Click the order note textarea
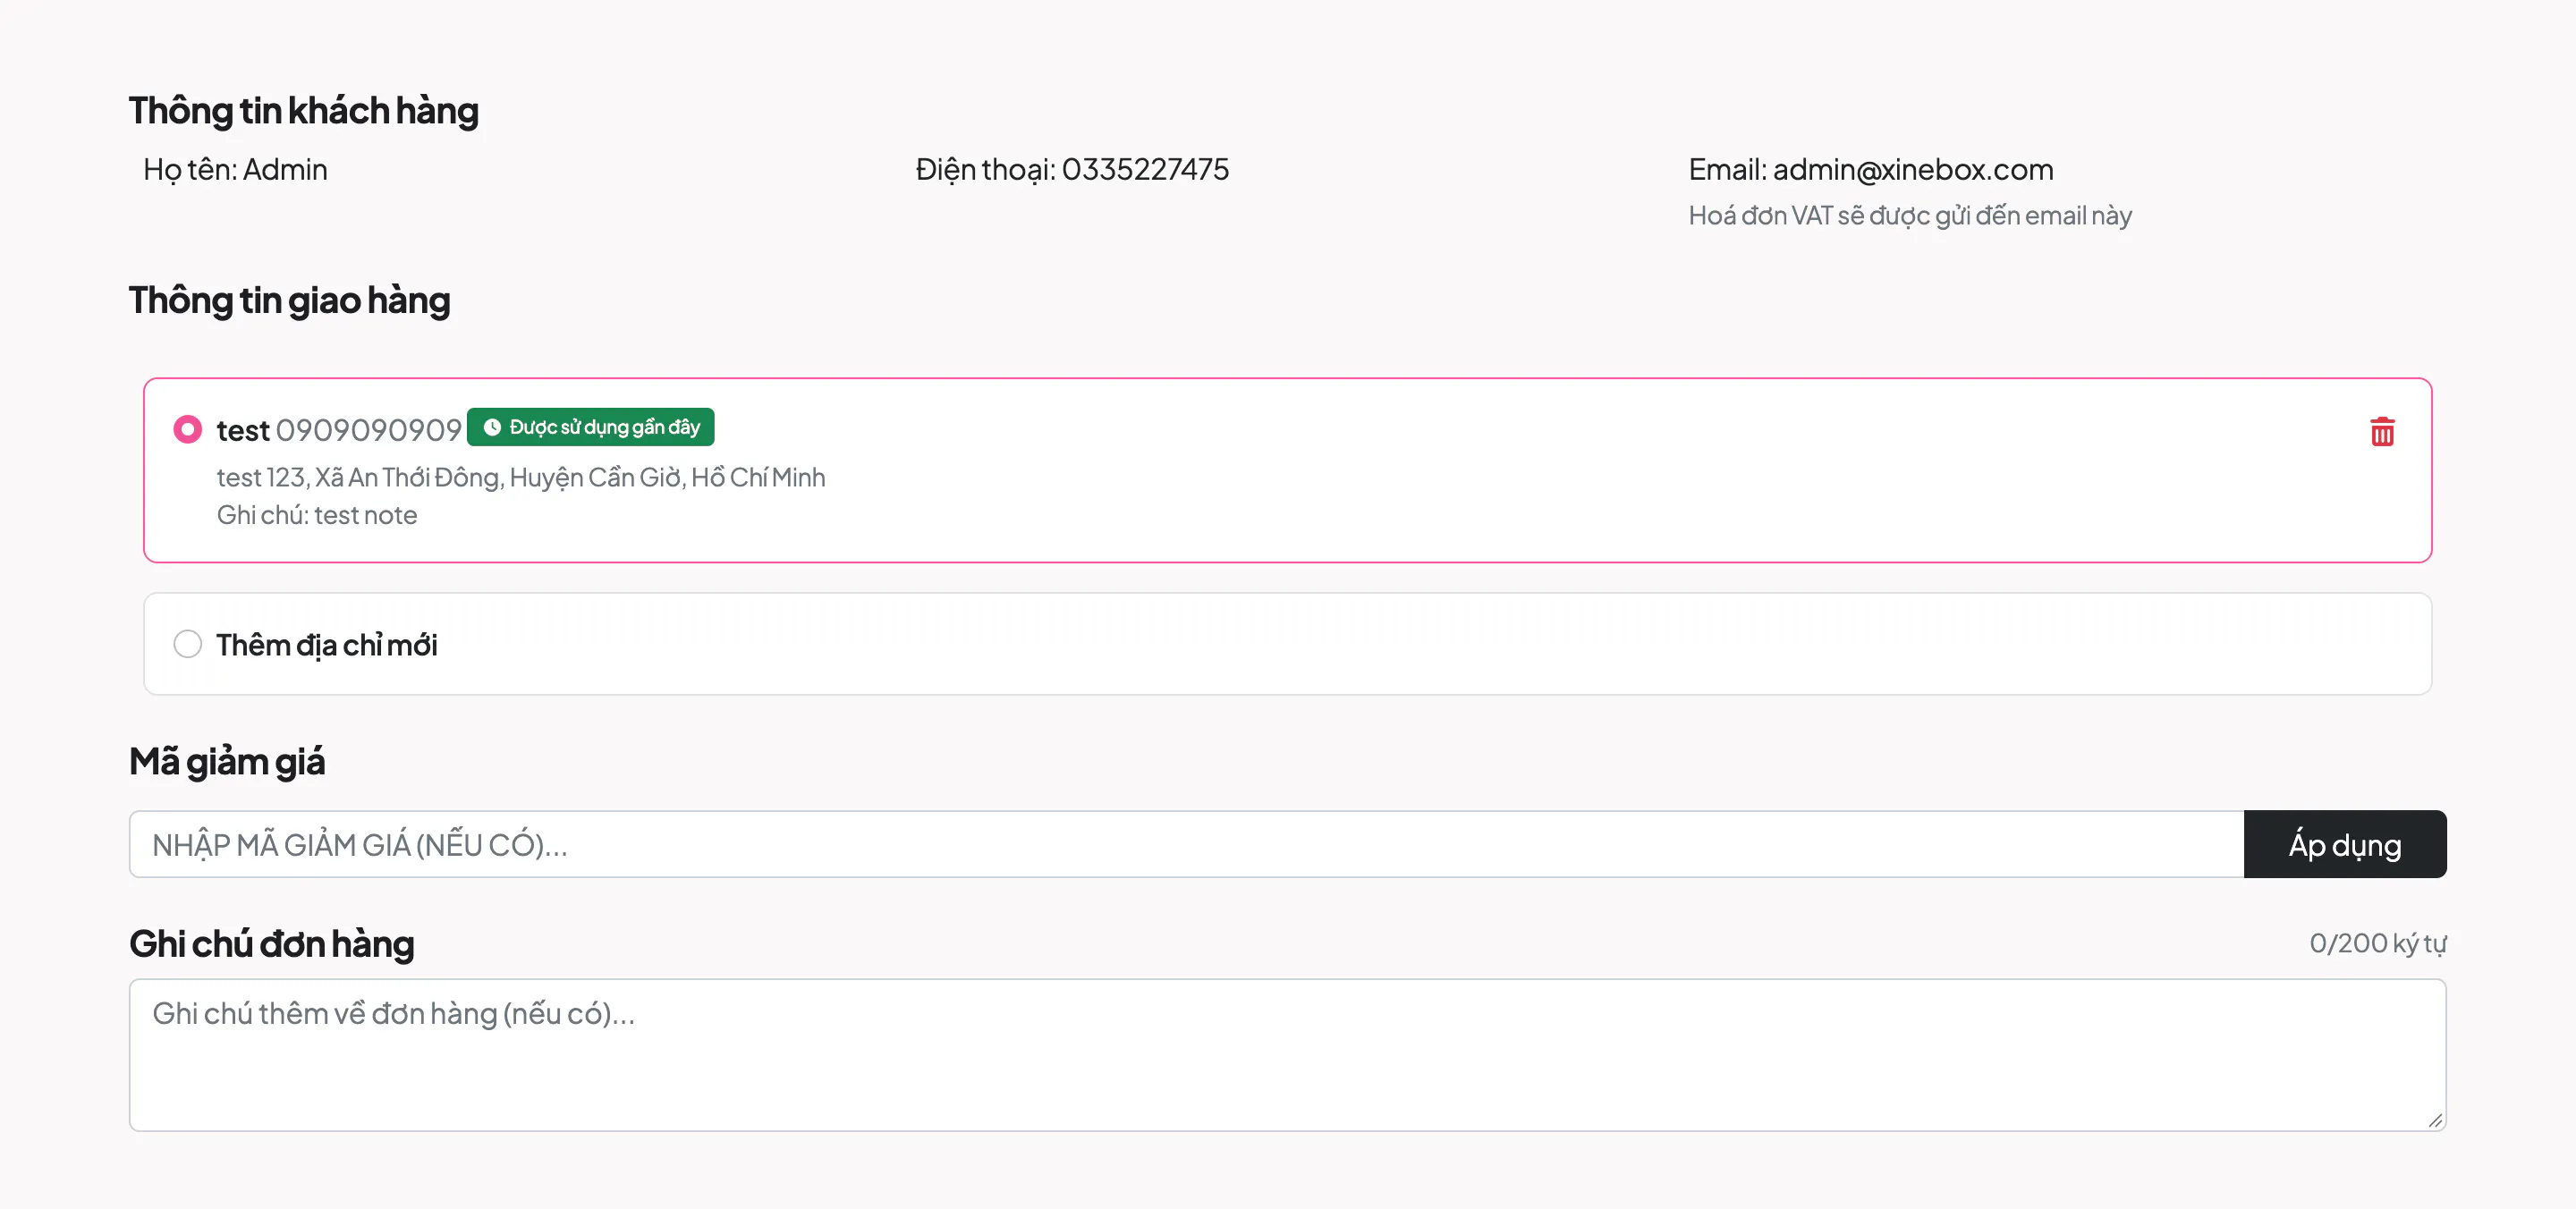Viewport: 2576px width, 1209px height. point(1287,1055)
